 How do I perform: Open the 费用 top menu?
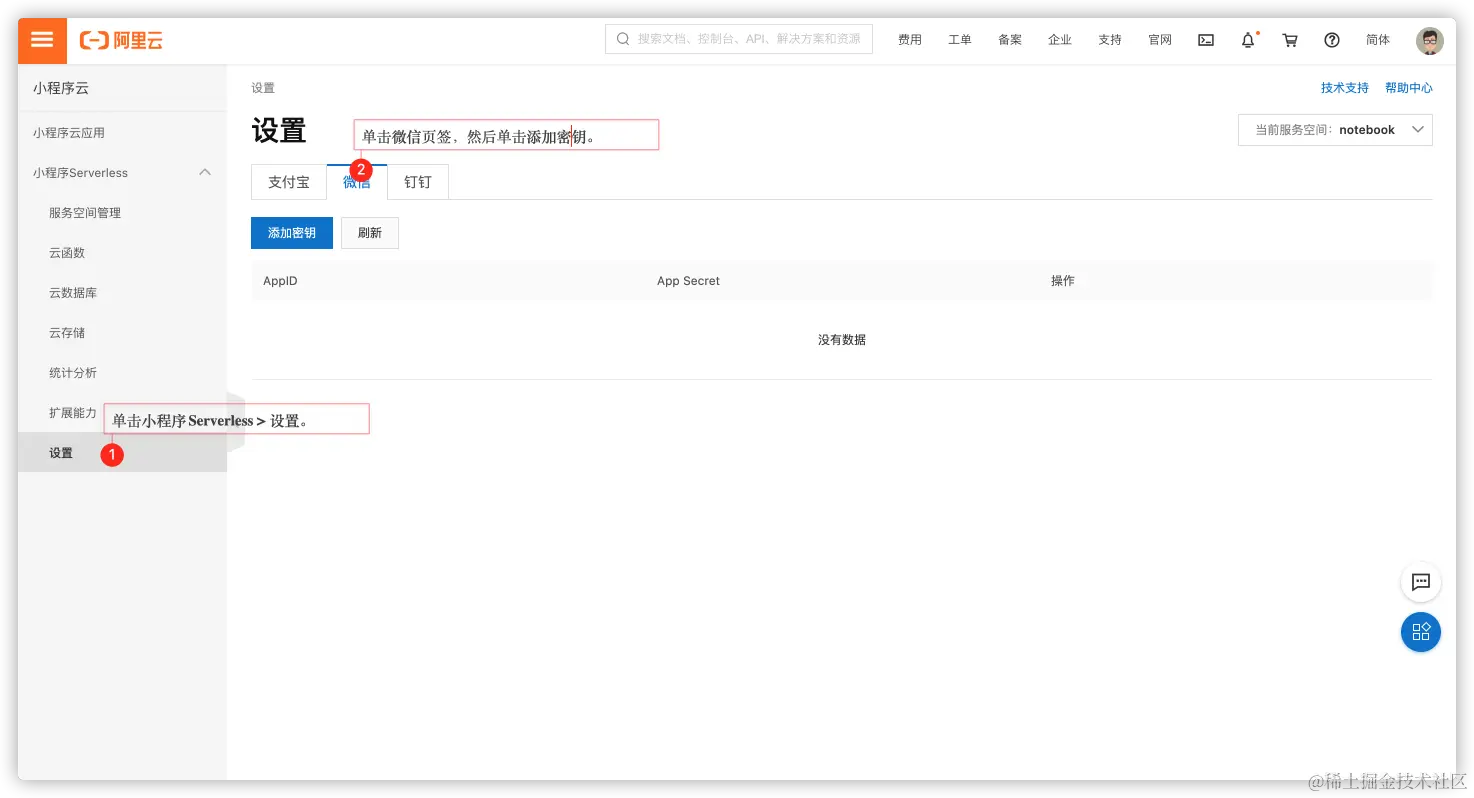(x=910, y=40)
